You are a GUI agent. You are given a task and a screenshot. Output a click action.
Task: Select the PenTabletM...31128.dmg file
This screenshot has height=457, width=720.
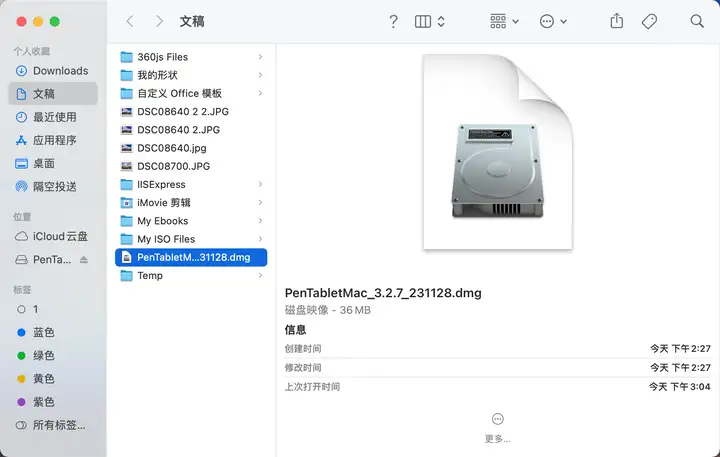pos(191,257)
